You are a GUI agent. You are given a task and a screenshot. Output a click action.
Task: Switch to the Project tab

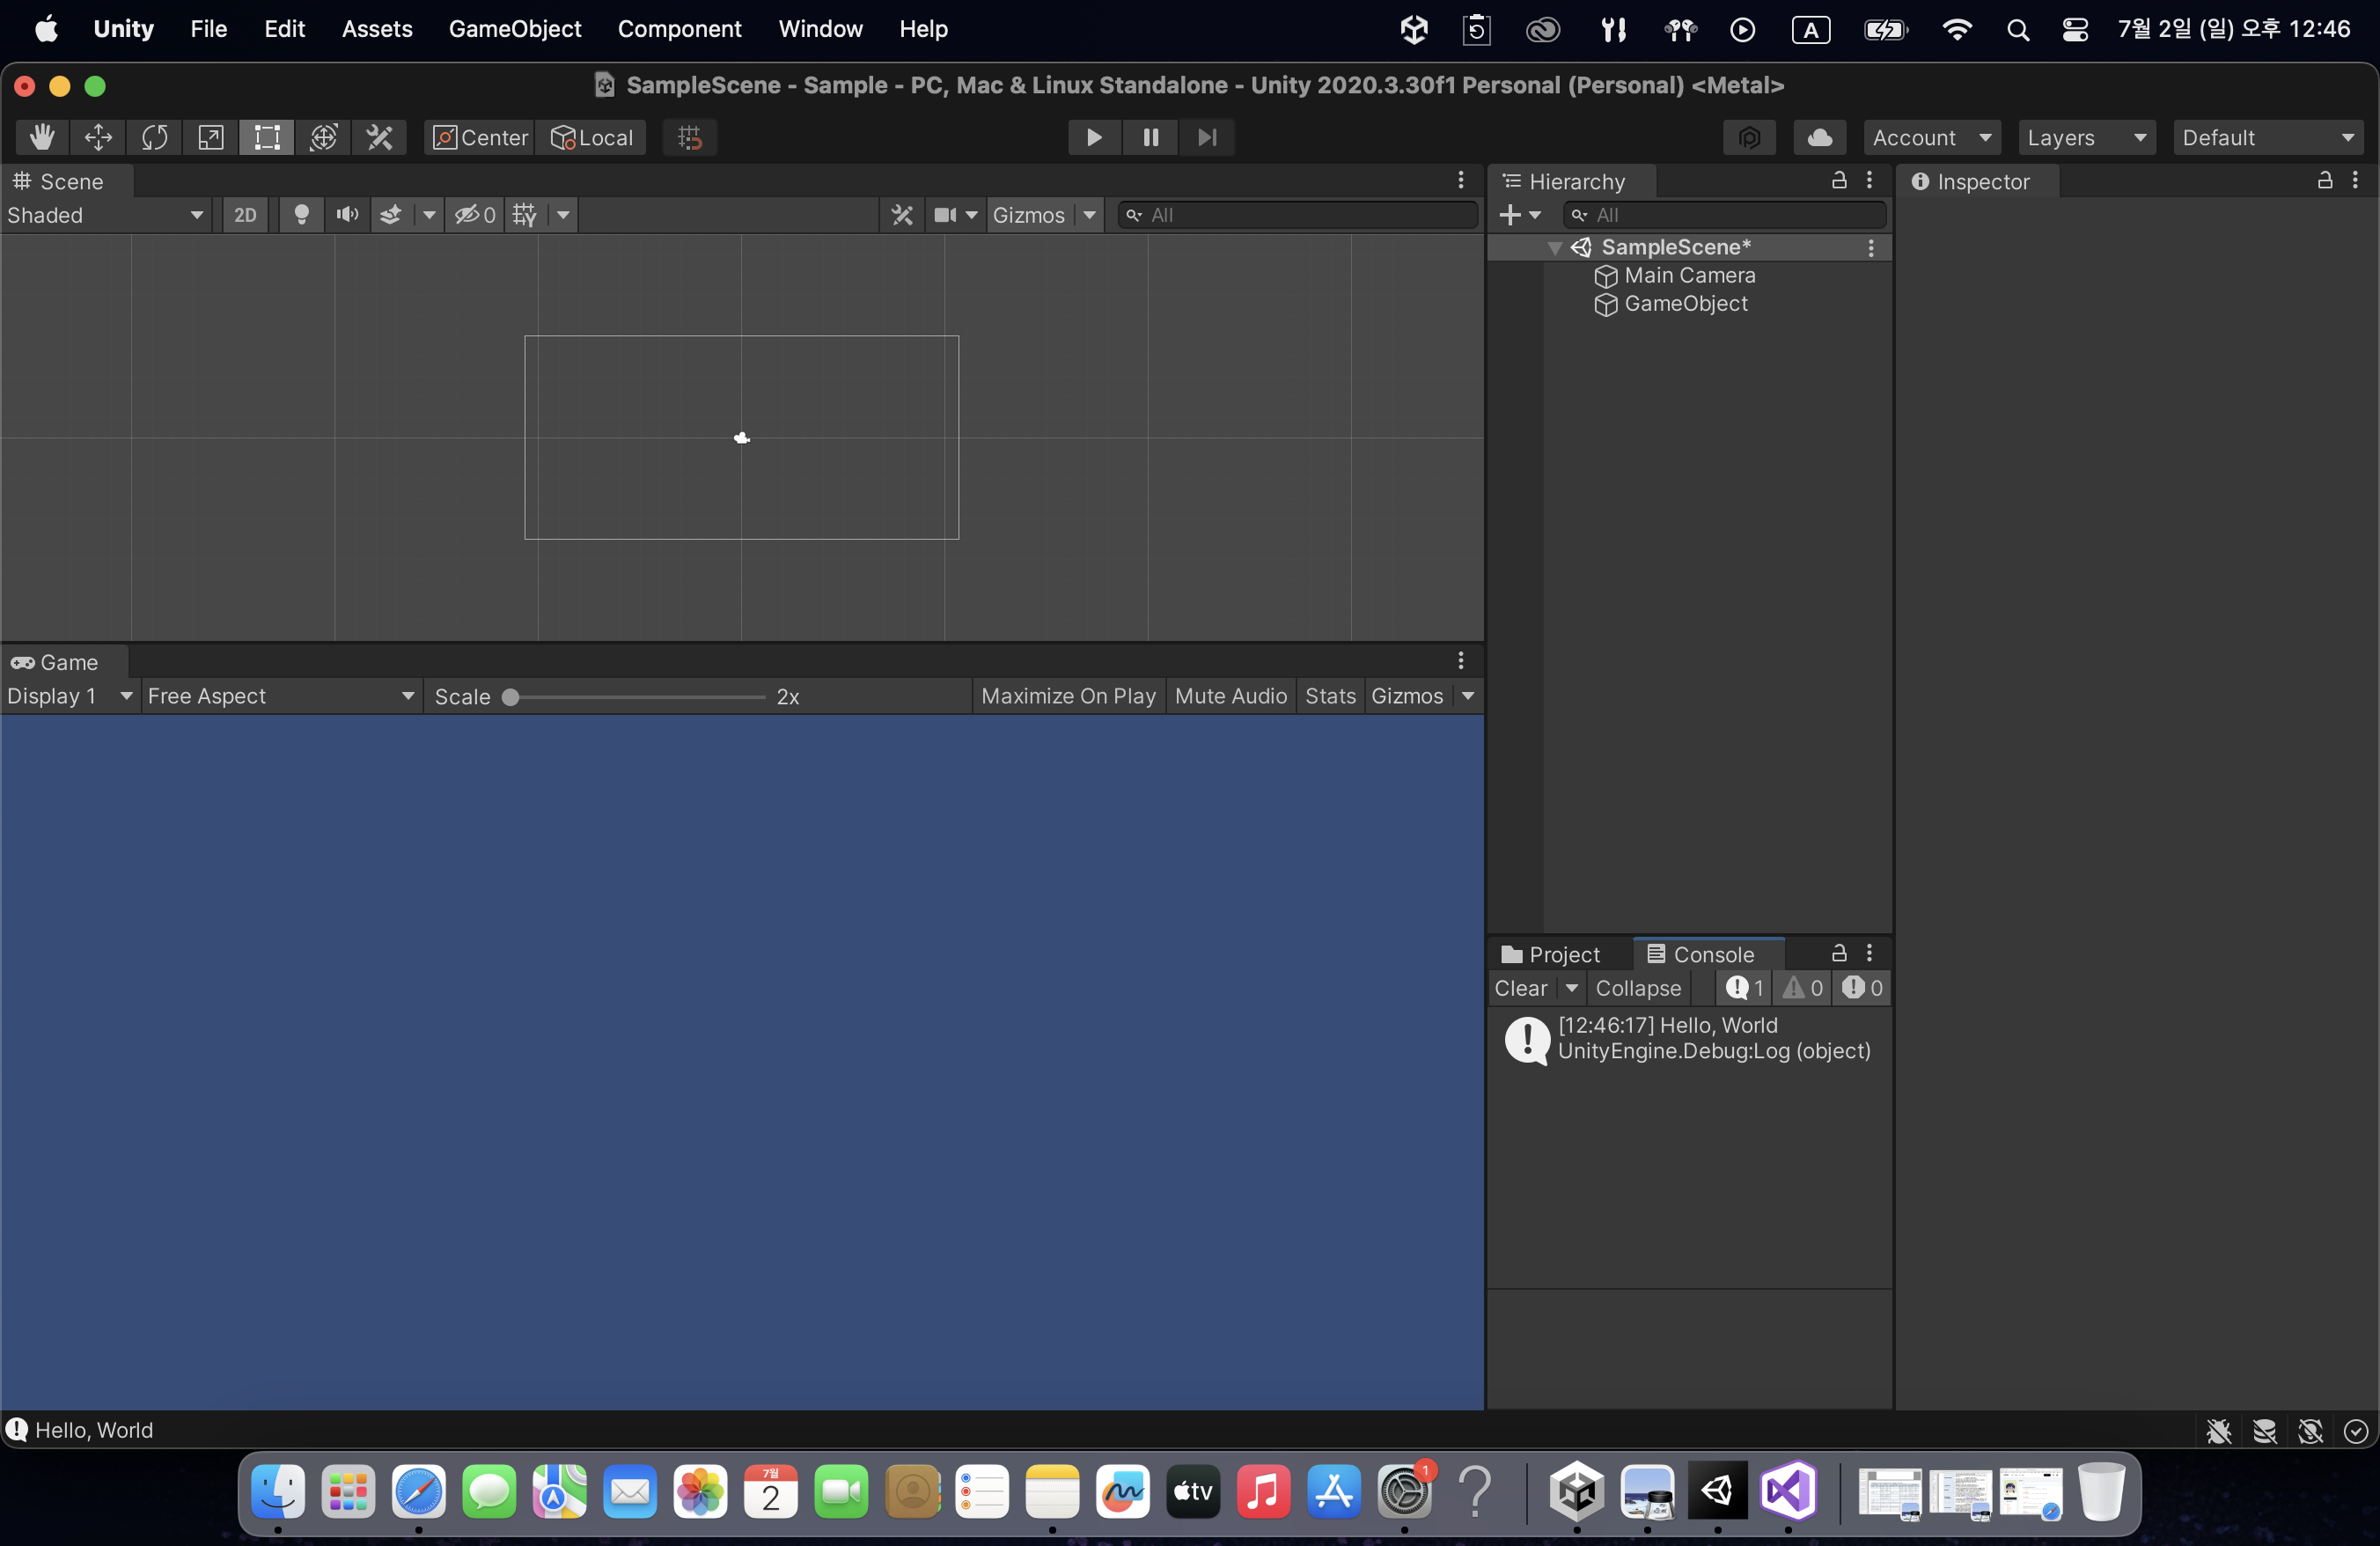pos(1552,955)
